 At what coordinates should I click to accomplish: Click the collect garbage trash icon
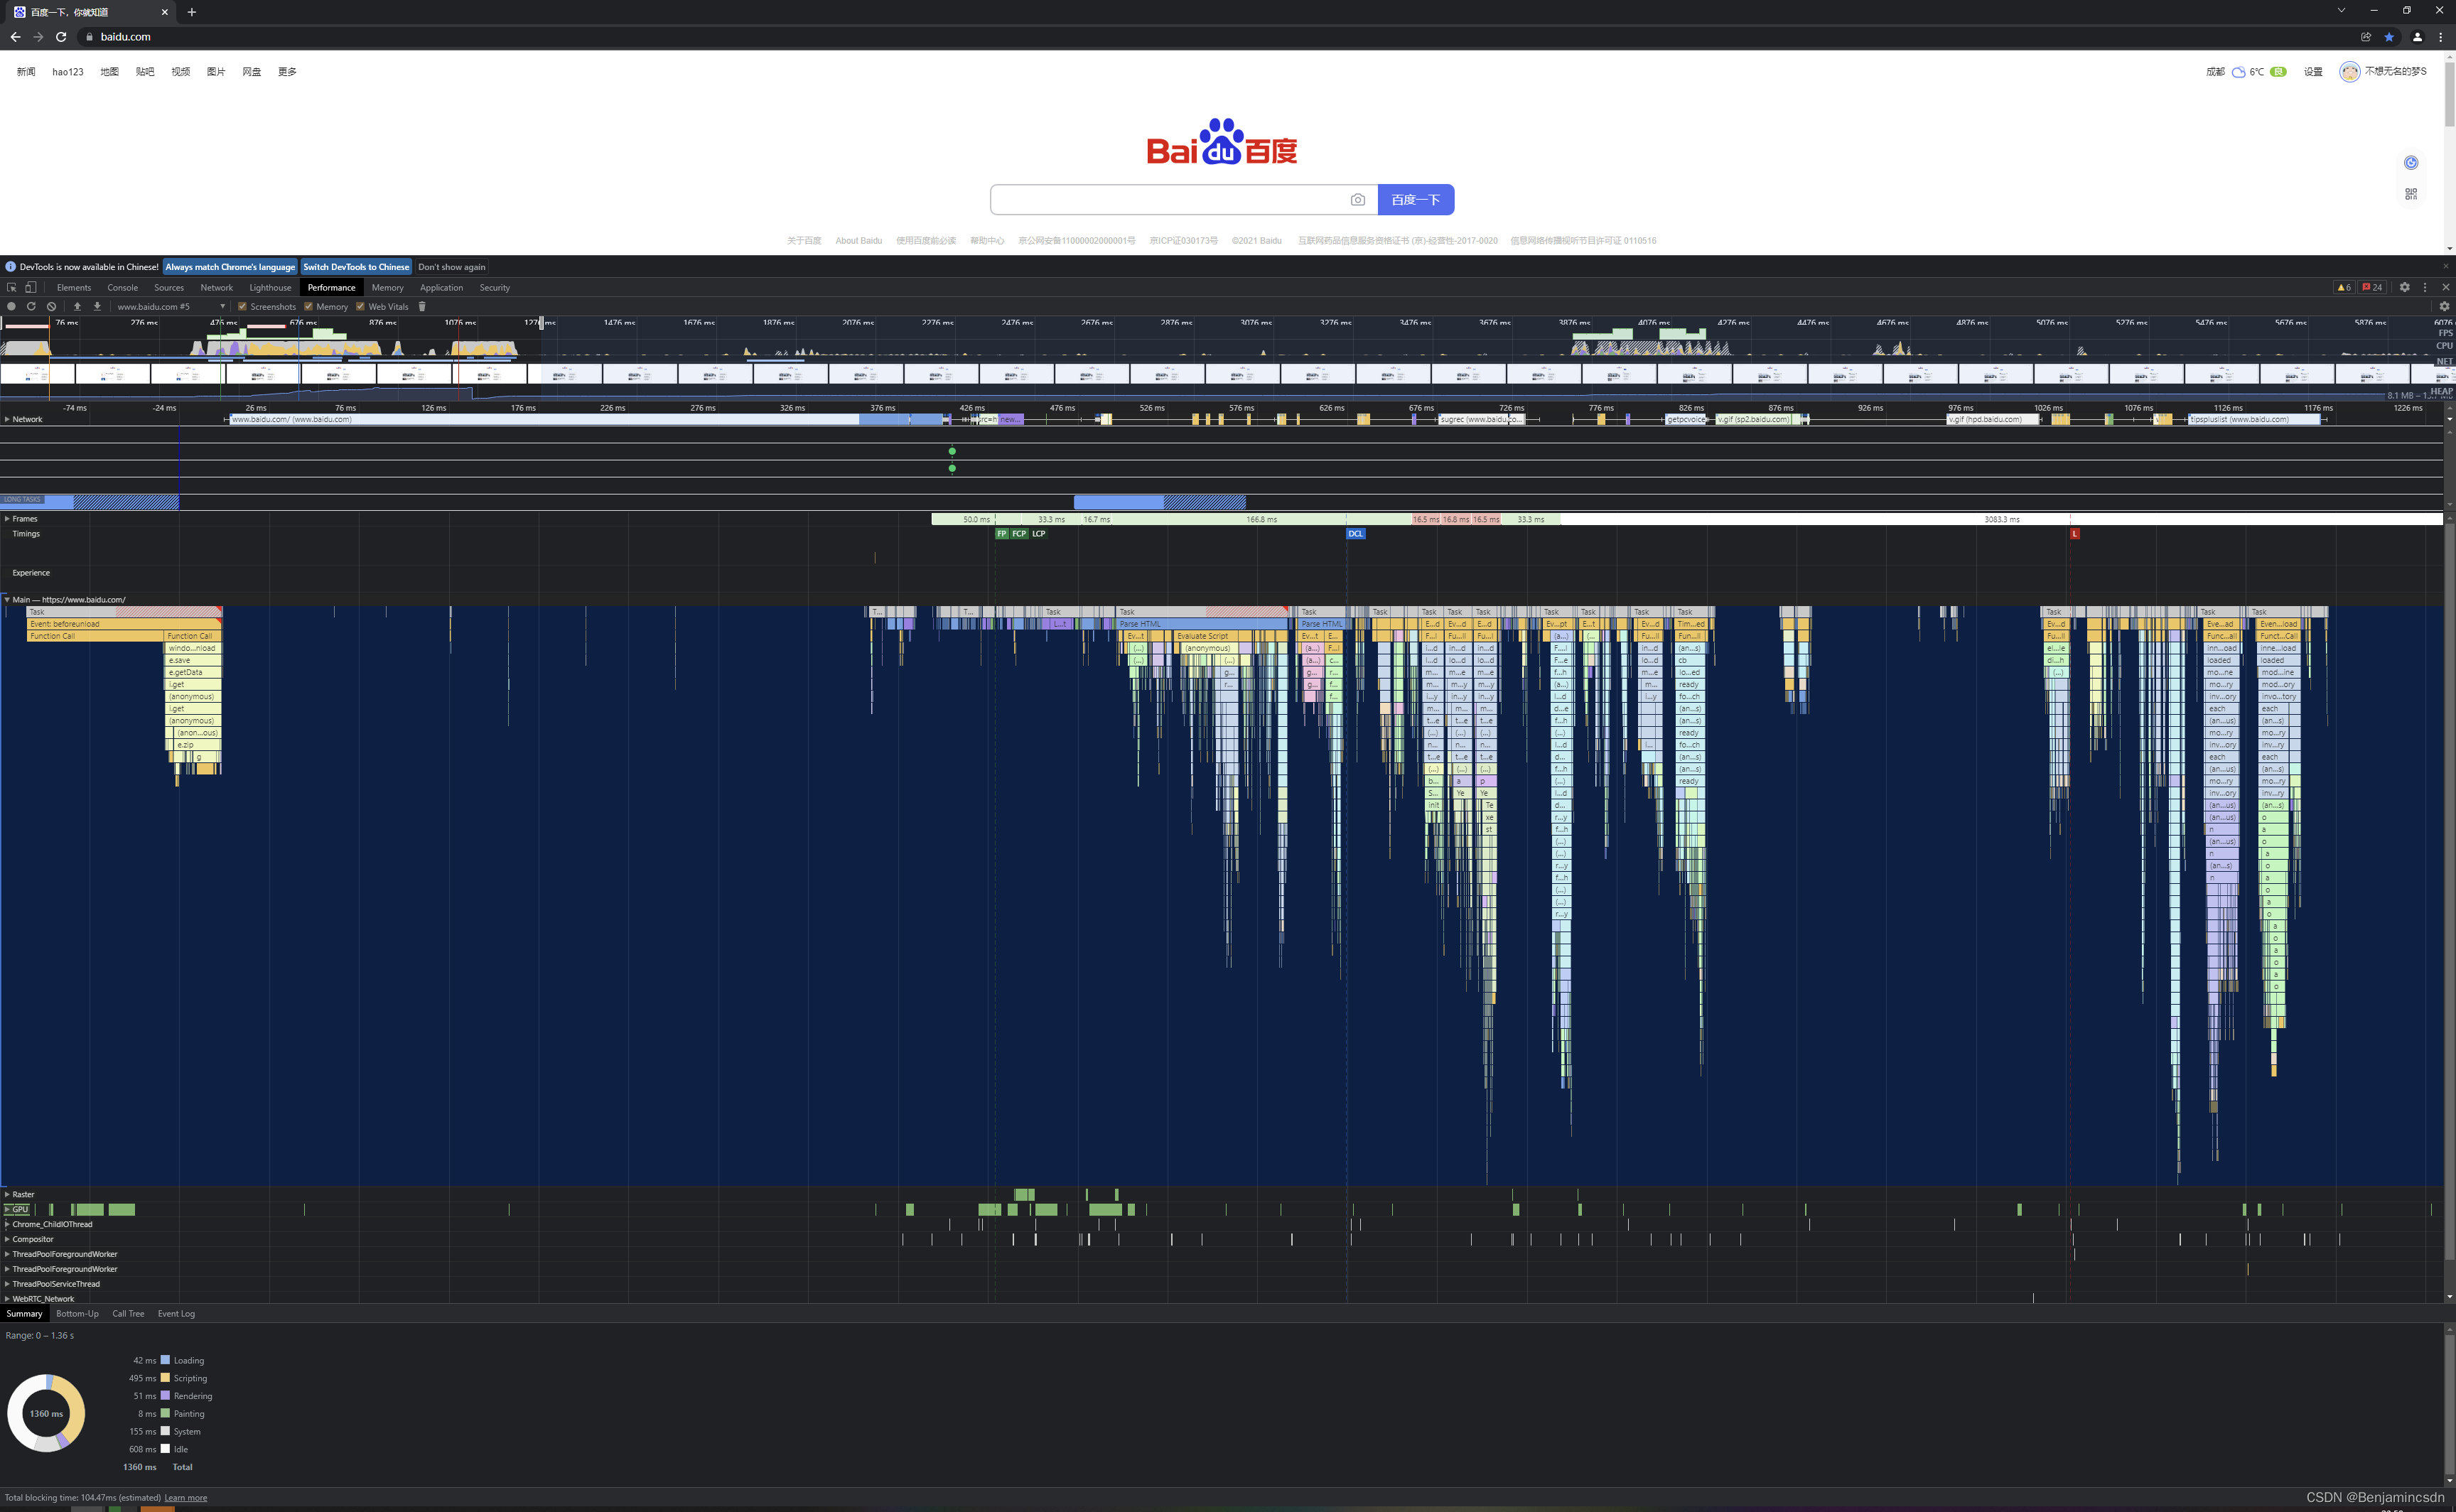coord(422,307)
